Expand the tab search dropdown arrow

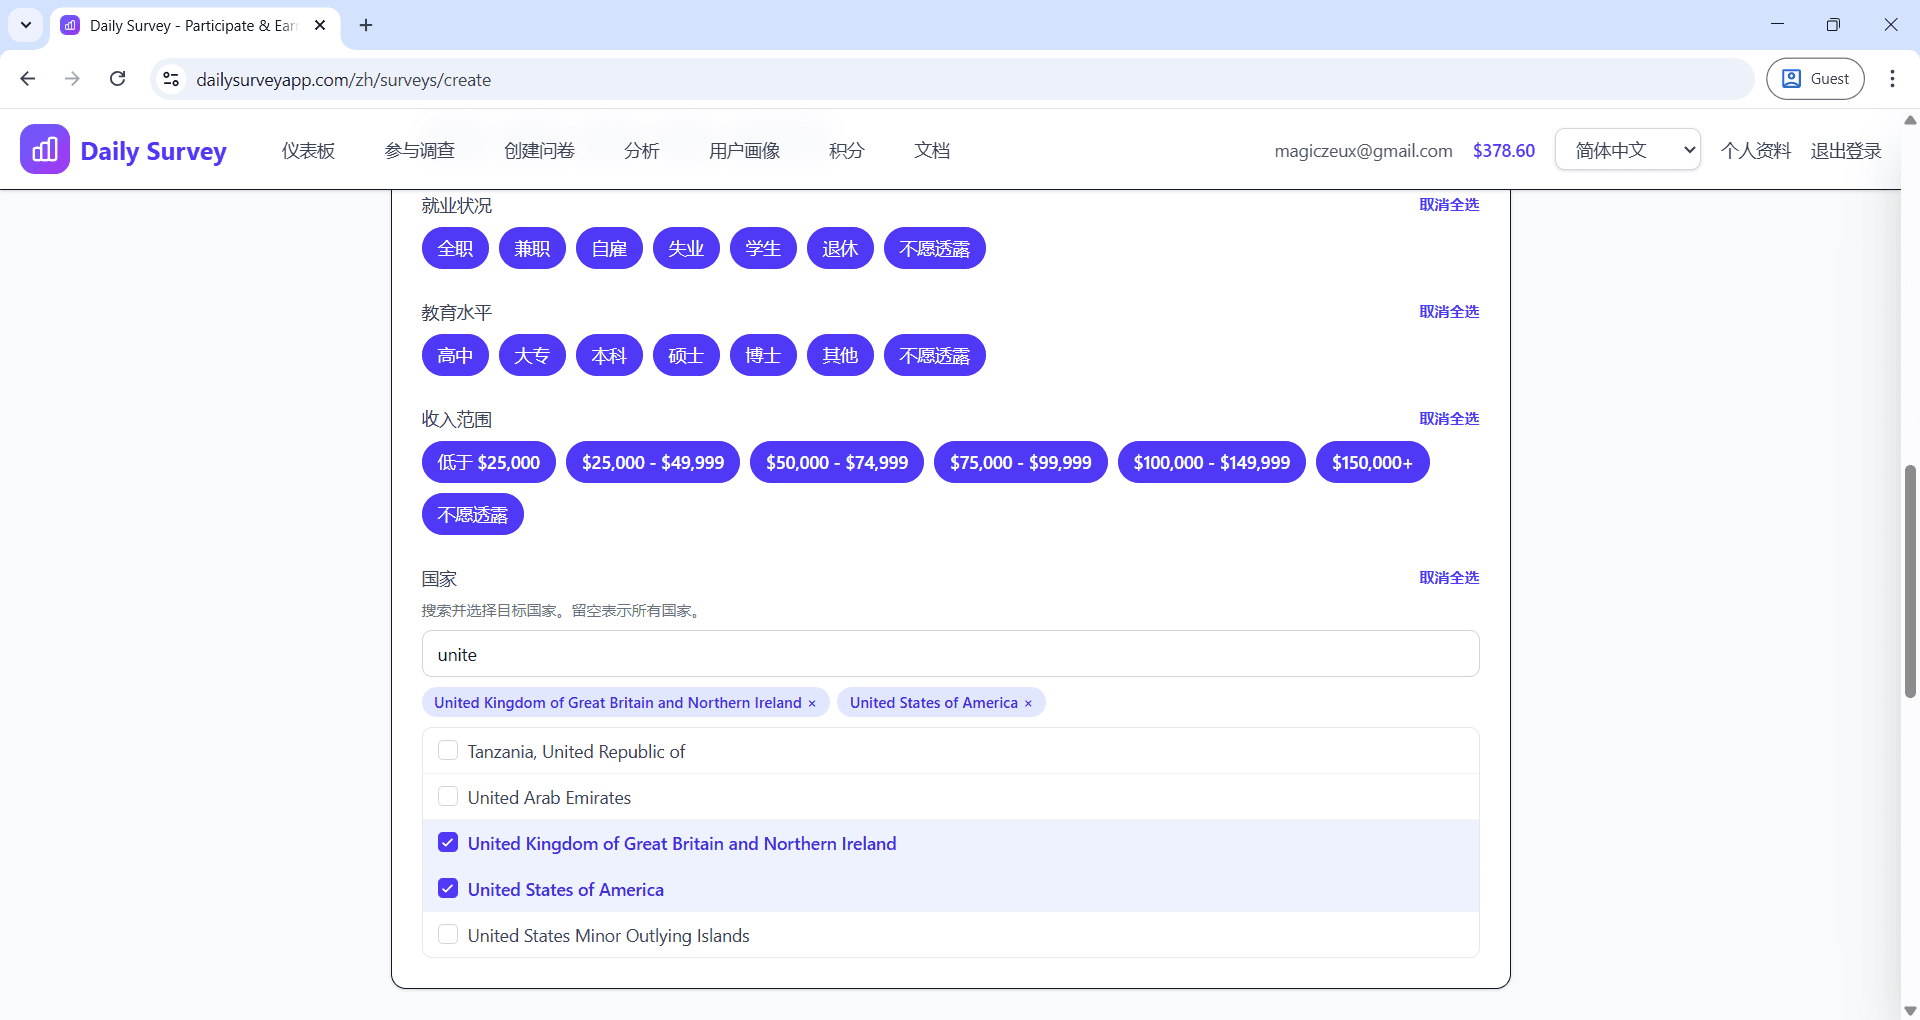pos(26,25)
